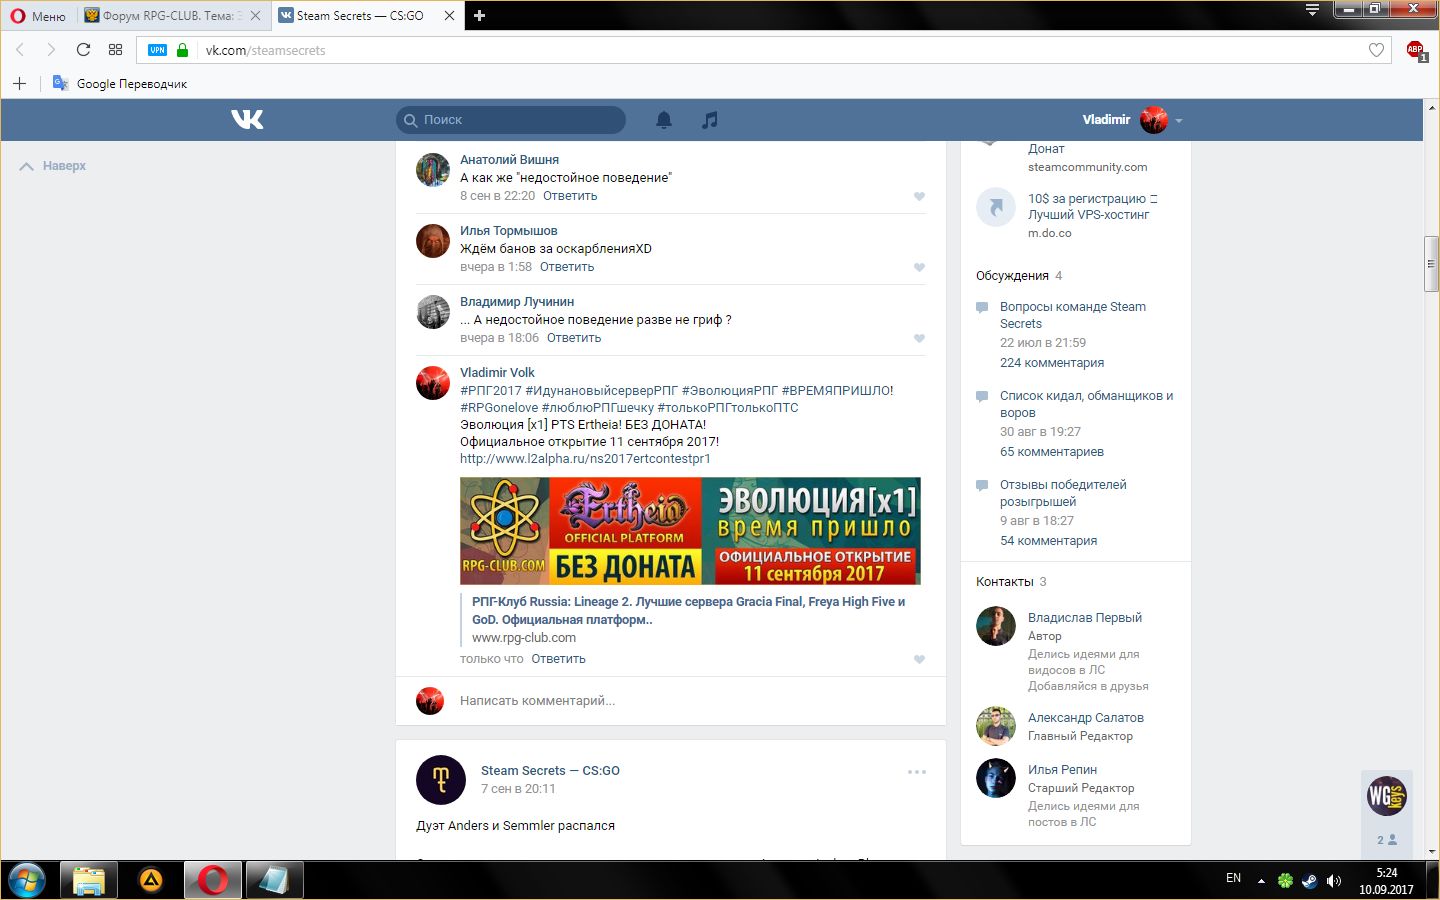1440x900 pixels.
Task: Open AIMP player in taskbar
Action: tap(151, 880)
